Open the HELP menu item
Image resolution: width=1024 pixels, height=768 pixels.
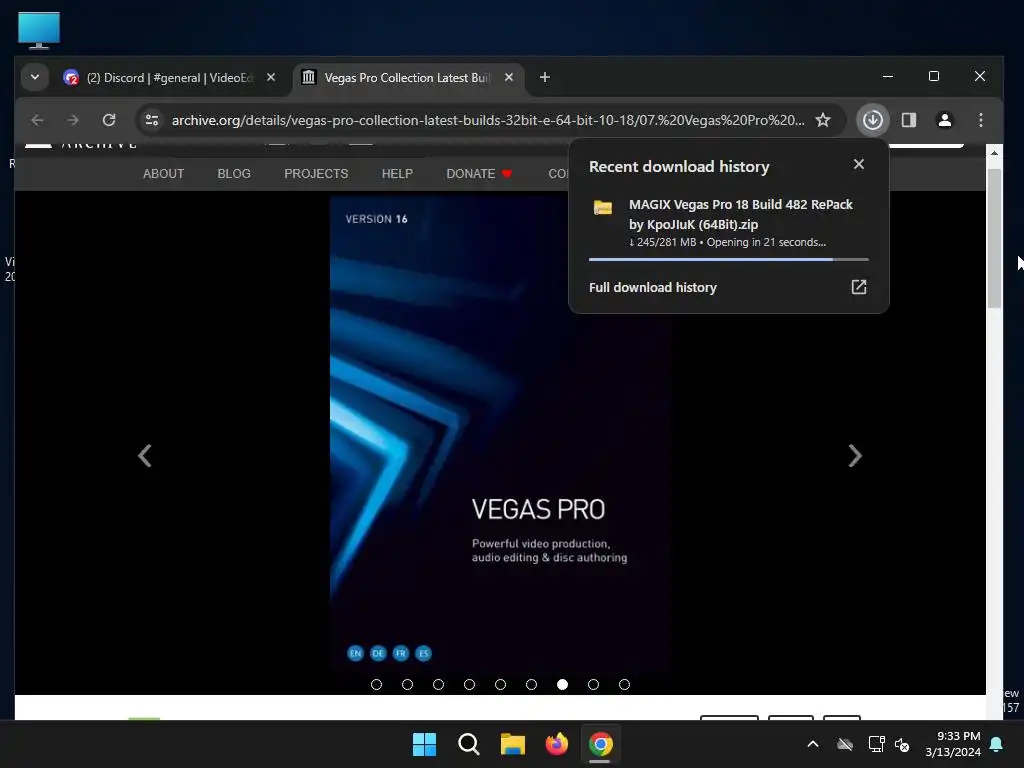point(397,174)
